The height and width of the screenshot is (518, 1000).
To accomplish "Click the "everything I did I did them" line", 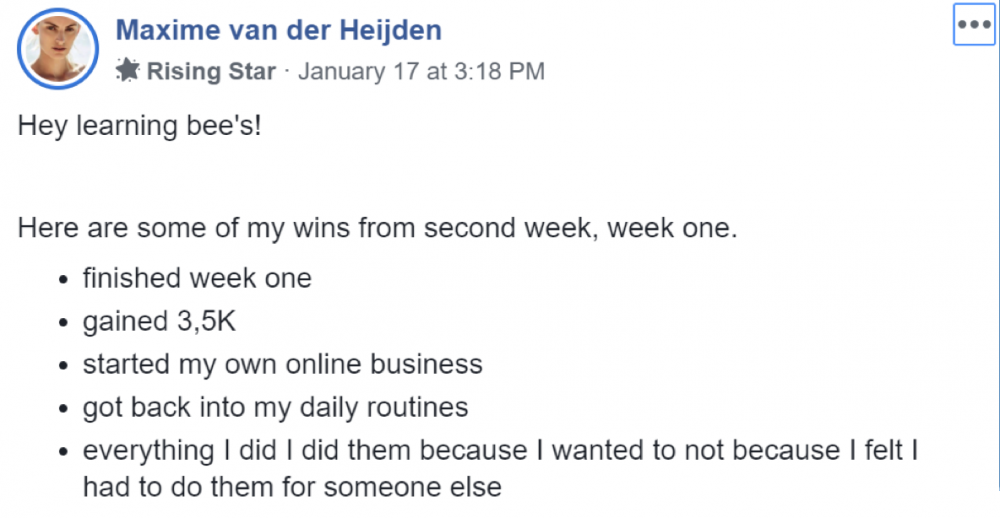I will 500,450.
